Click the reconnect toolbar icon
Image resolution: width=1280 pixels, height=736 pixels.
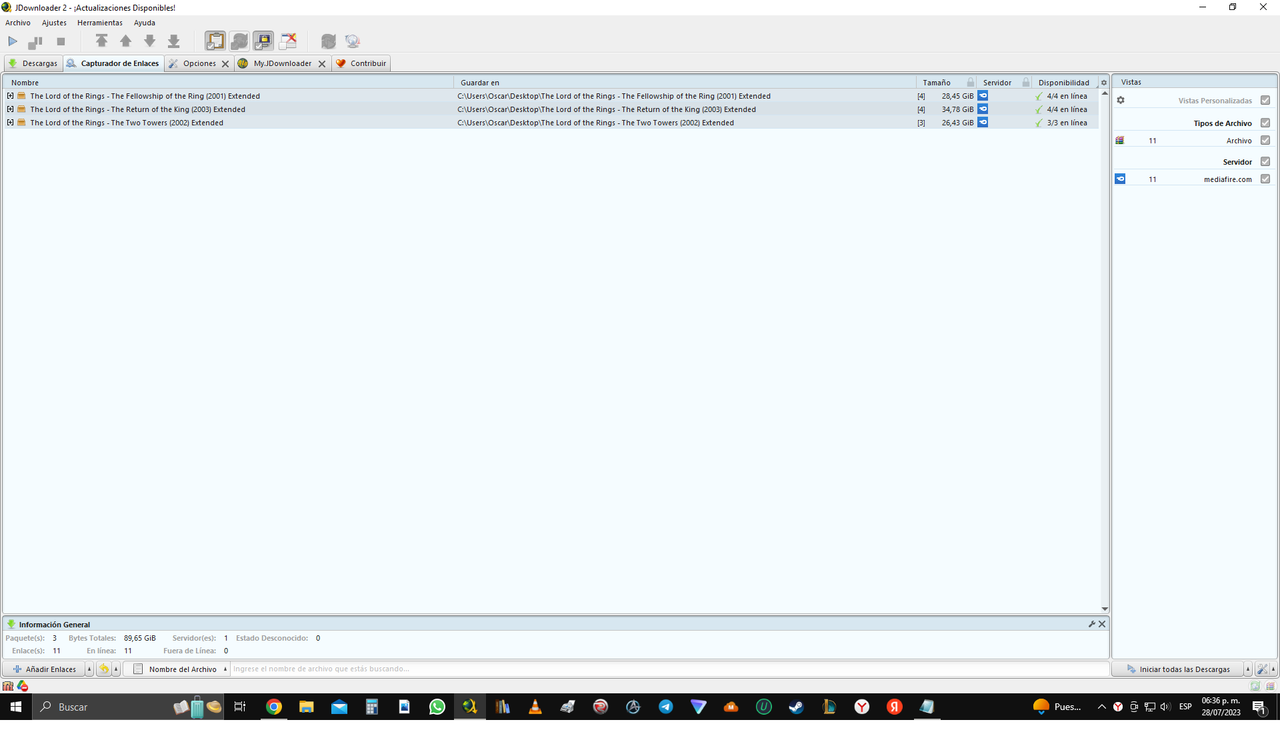(x=328, y=41)
